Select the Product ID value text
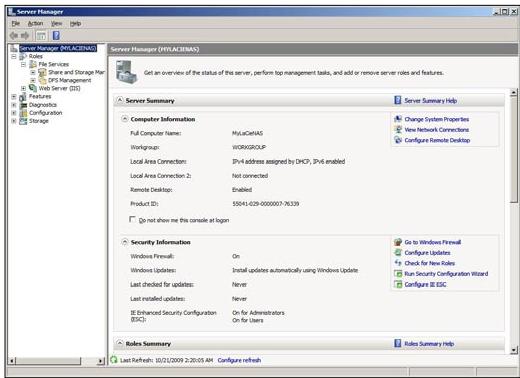 click(x=266, y=204)
